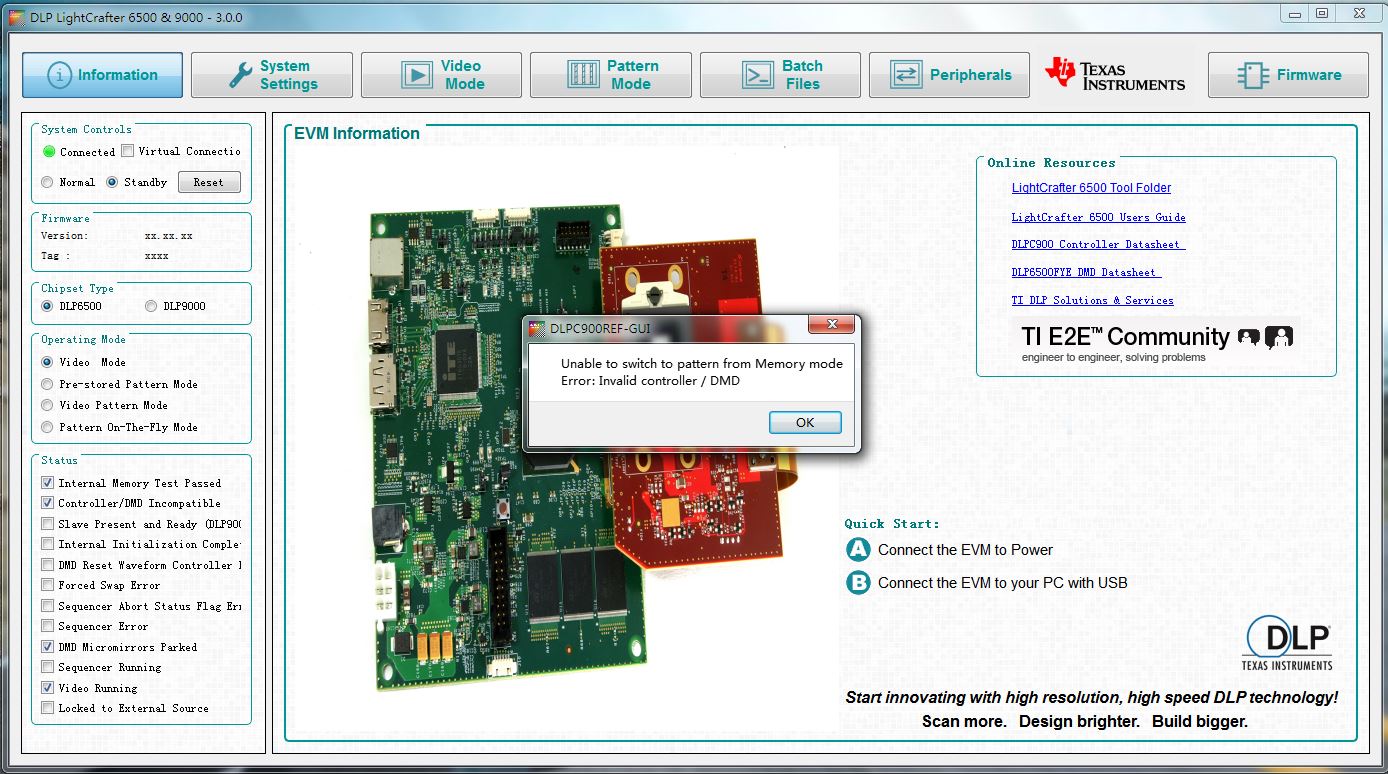
Task: Select Pattern On-The-Fly Mode
Action: click(x=47, y=427)
